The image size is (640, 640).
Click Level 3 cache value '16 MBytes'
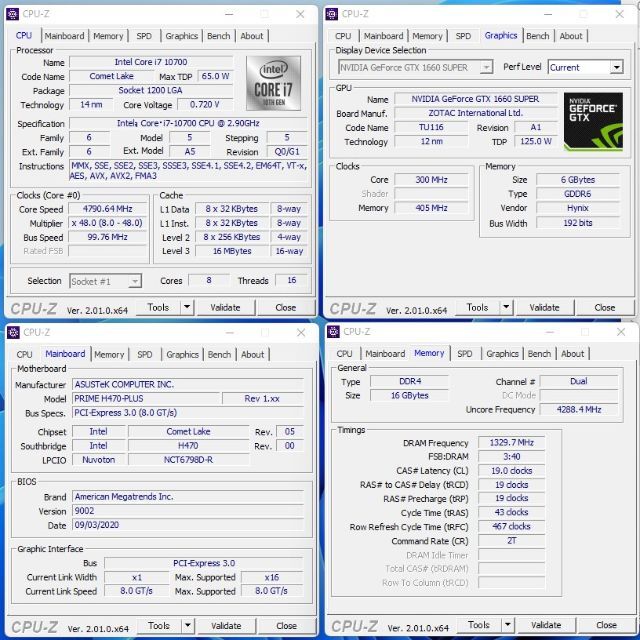(x=232, y=251)
